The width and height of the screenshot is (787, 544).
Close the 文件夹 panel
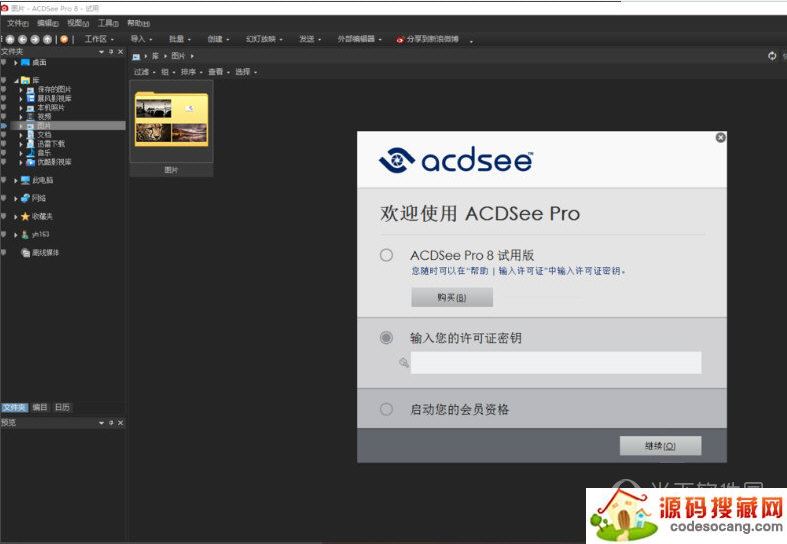pos(120,52)
